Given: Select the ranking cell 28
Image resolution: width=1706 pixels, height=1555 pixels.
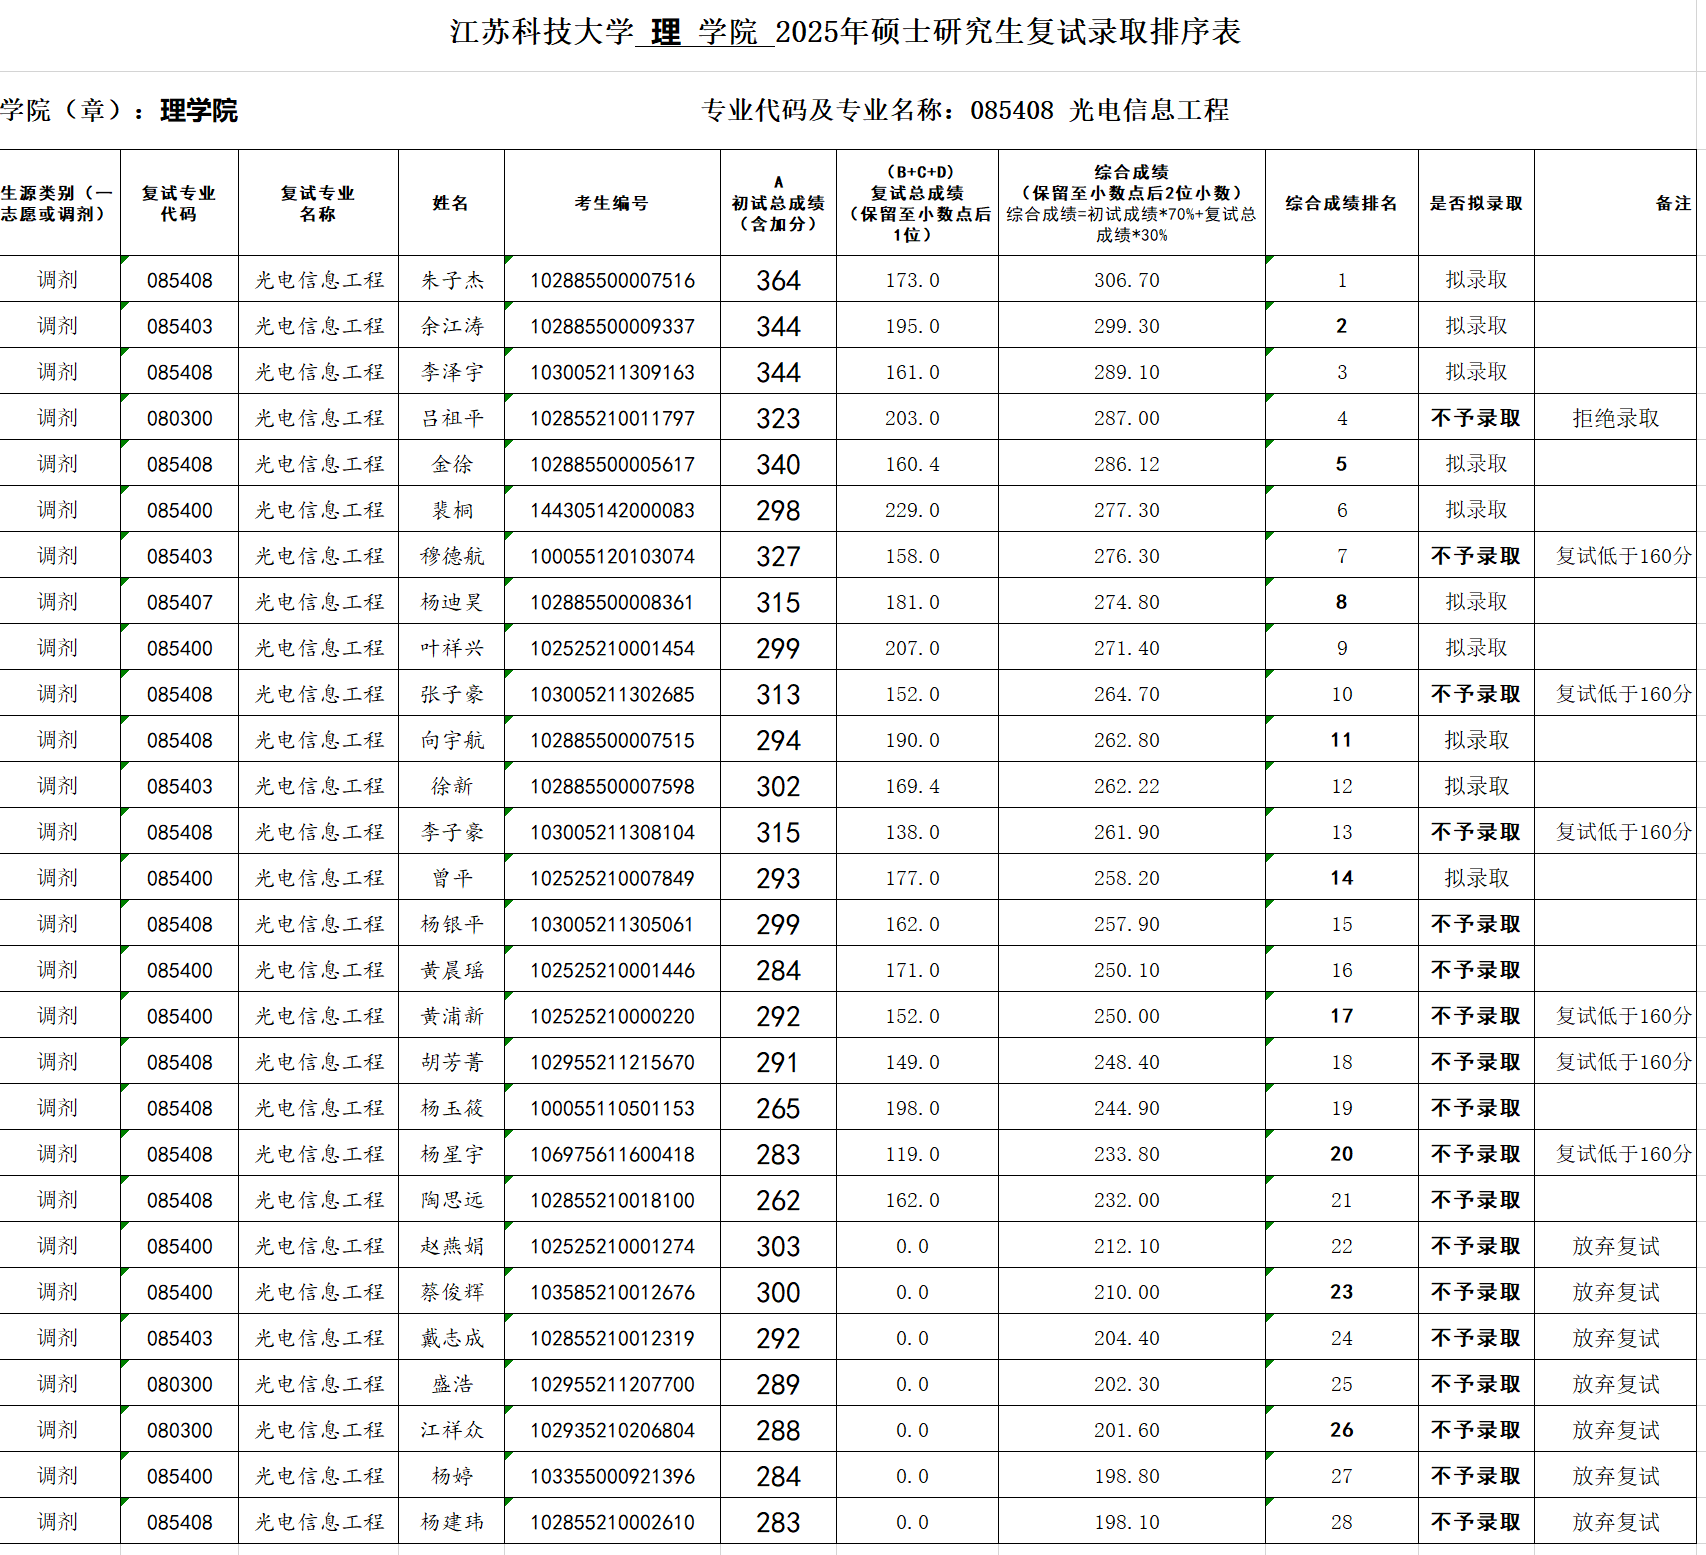Looking at the screenshot, I should tap(1341, 1522).
